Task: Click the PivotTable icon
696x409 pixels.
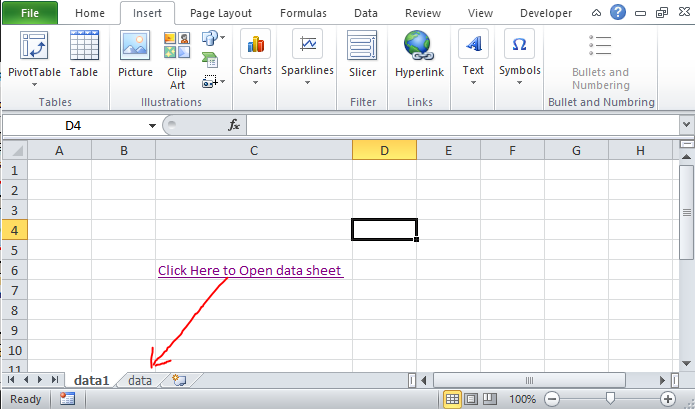Action: (34, 46)
